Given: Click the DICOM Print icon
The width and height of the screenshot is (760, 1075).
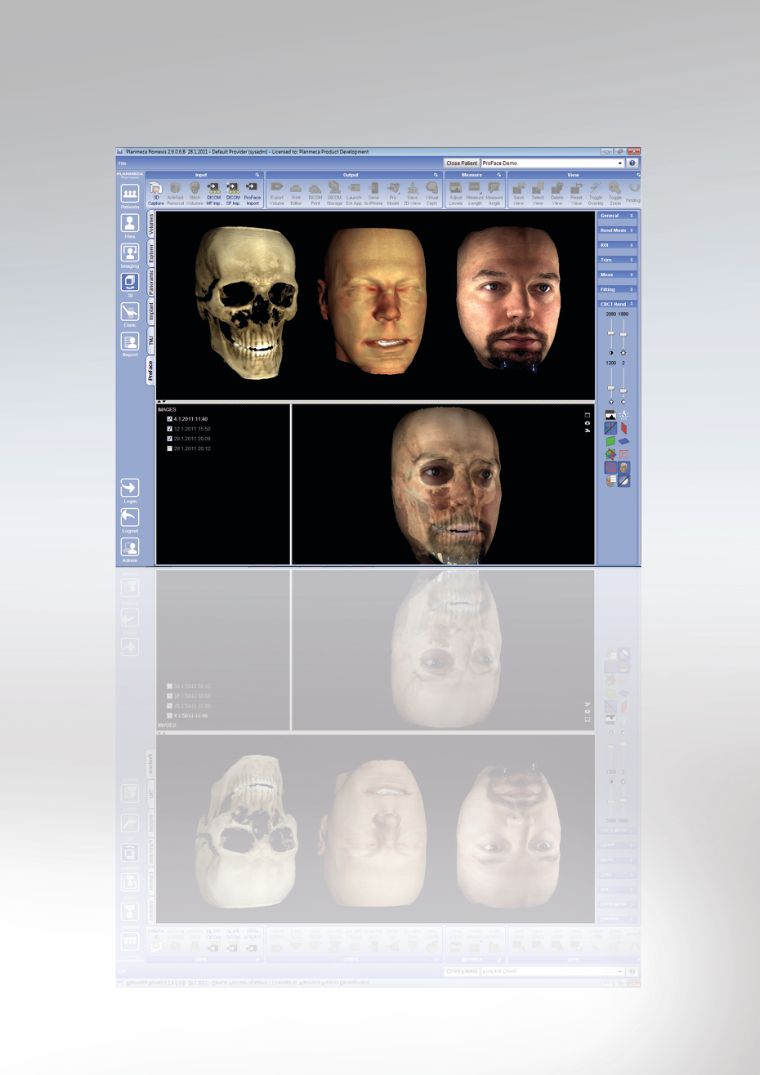Looking at the screenshot, I should [315, 193].
